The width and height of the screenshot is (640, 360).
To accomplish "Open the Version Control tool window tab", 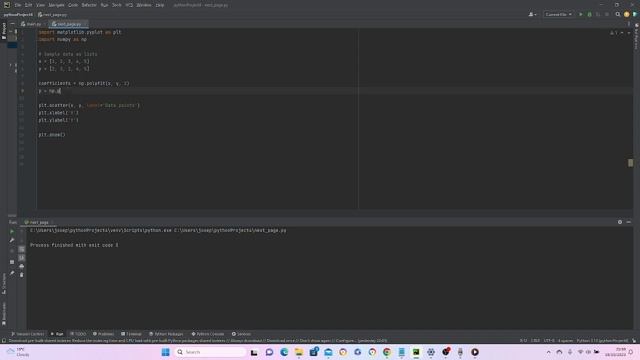I will [x=27, y=334].
